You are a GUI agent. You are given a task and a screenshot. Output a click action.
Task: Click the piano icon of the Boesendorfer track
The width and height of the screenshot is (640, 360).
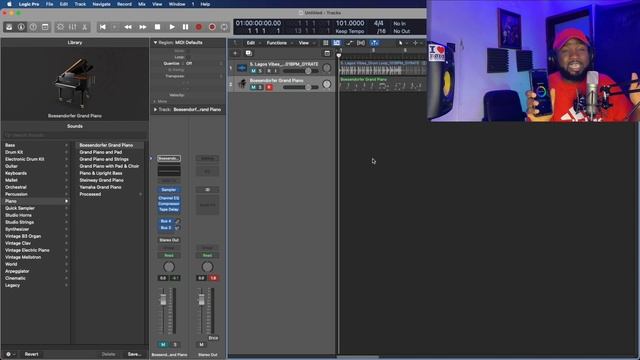(x=242, y=84)
